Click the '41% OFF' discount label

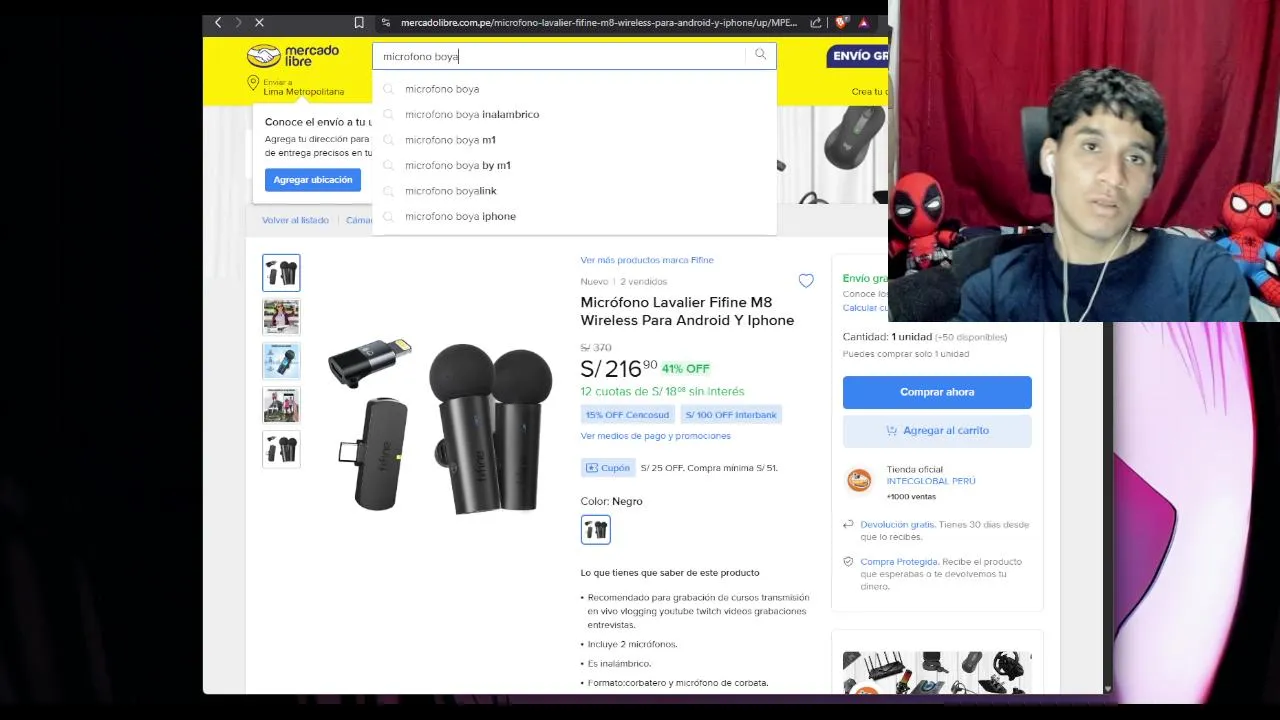[685, 369]
